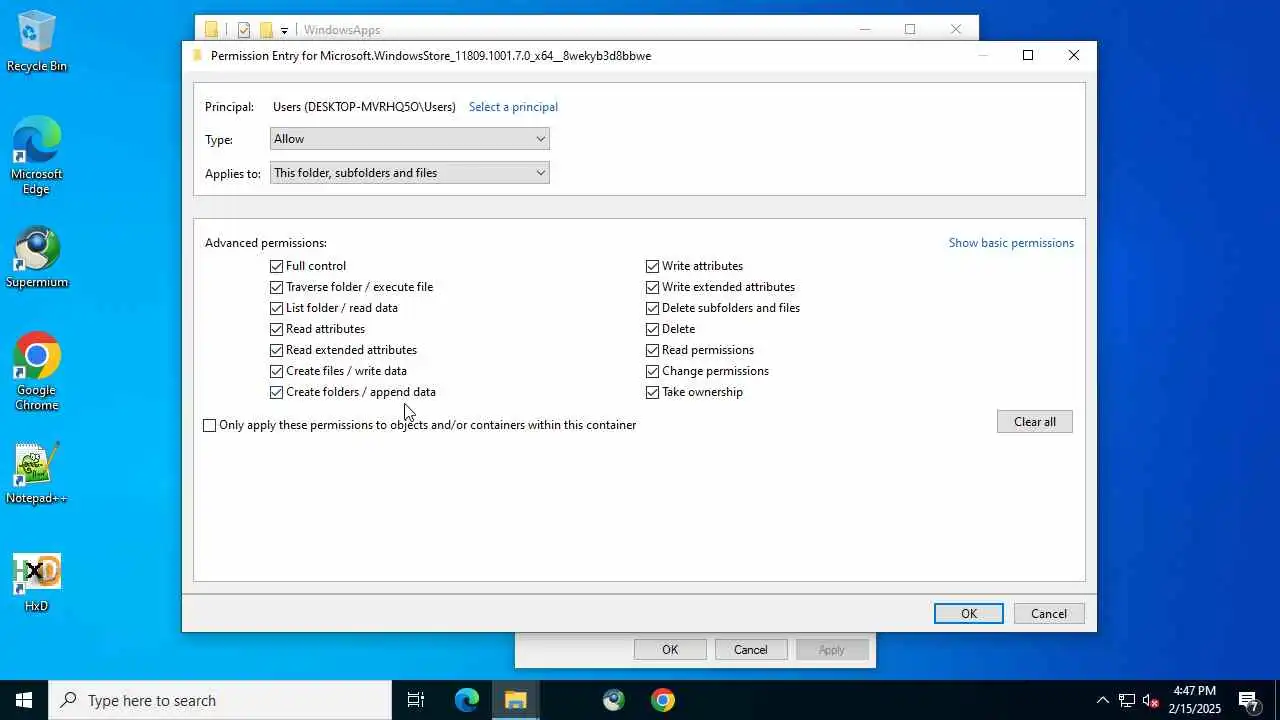Click Chrome icon in the taskbar
This screenshot has width=1280, height=720.
click(x=663, y=700)
